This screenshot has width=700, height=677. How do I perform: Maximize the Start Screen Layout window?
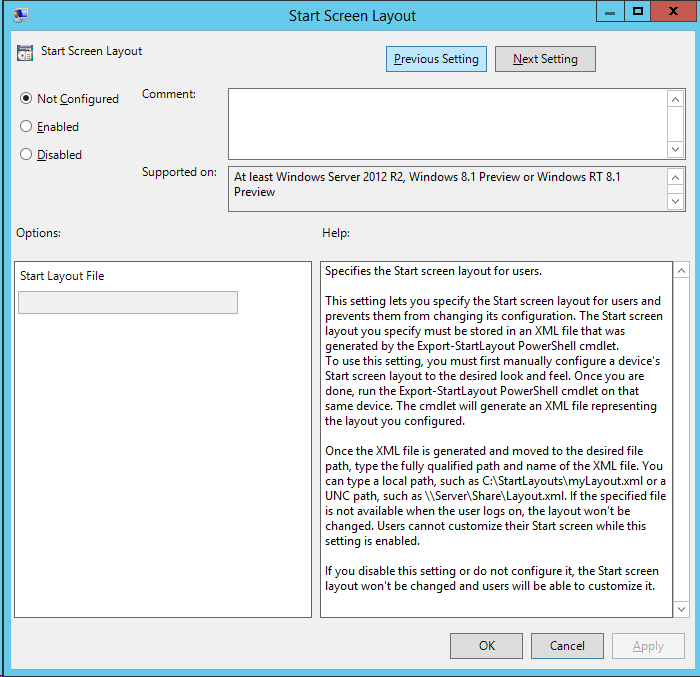(638, 11)
